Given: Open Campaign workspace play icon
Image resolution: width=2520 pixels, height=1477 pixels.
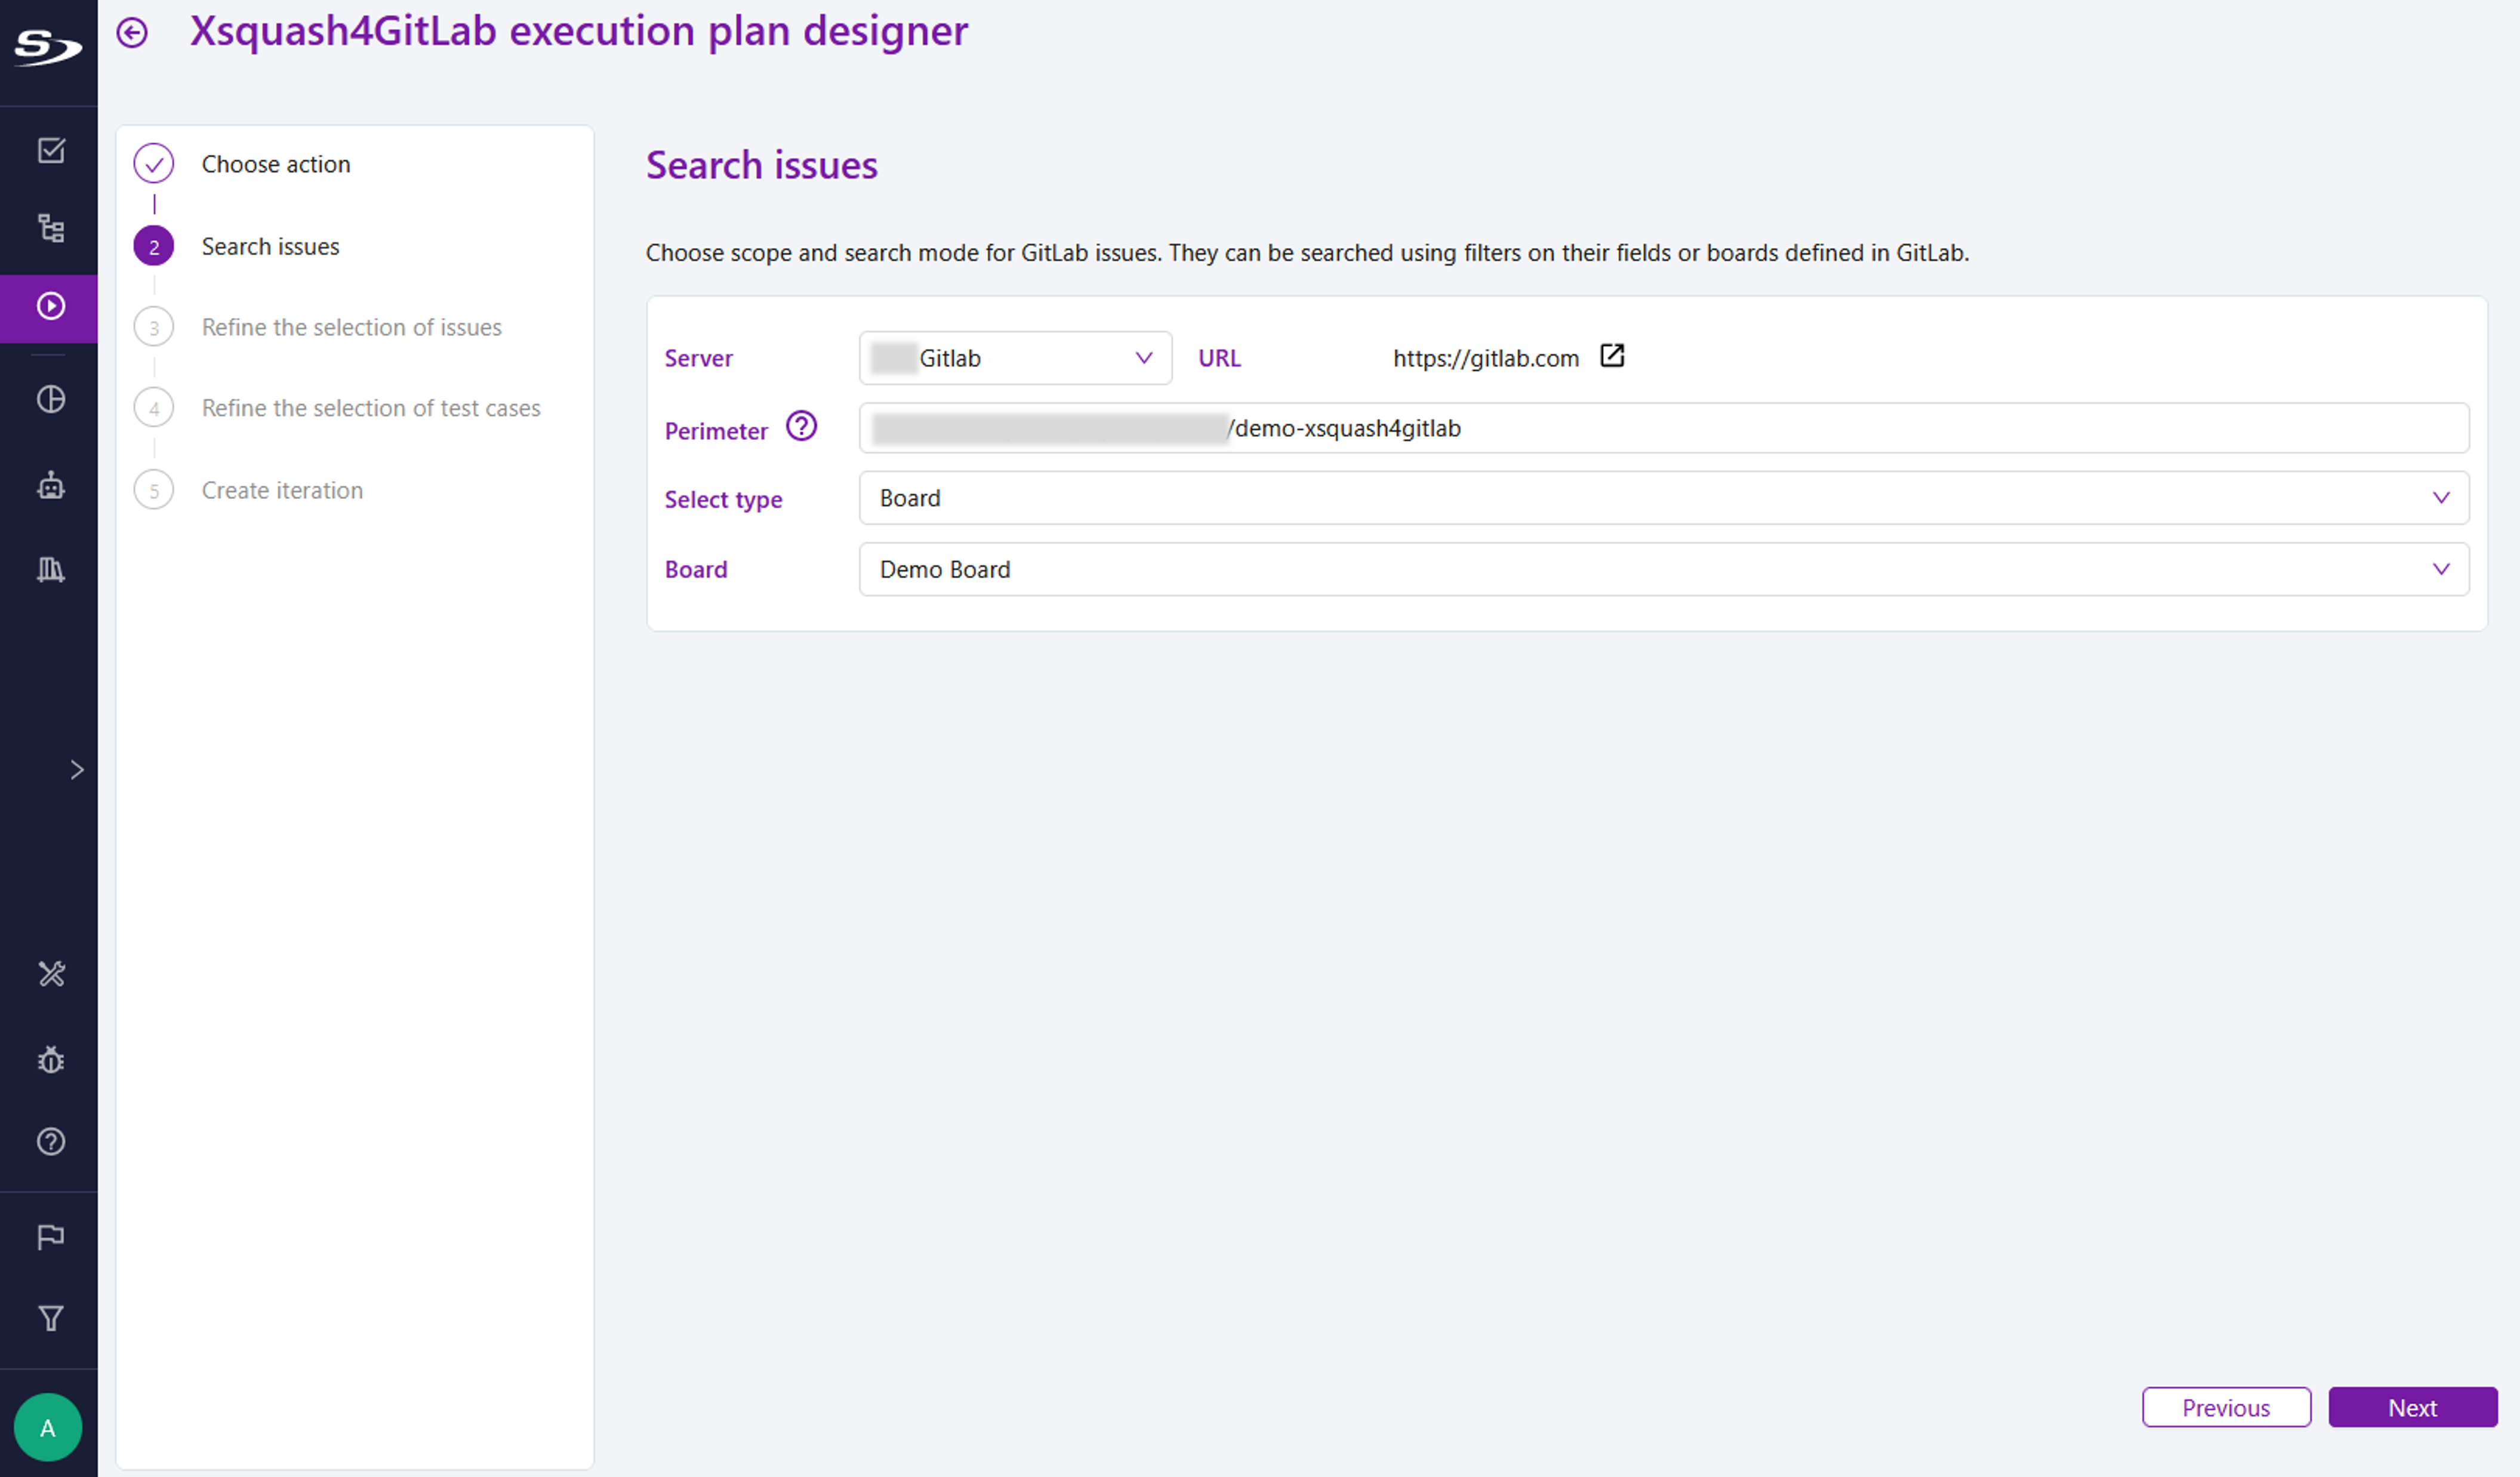Looking at the screenshot, I should pyautogui.click(x=50, y=306).
